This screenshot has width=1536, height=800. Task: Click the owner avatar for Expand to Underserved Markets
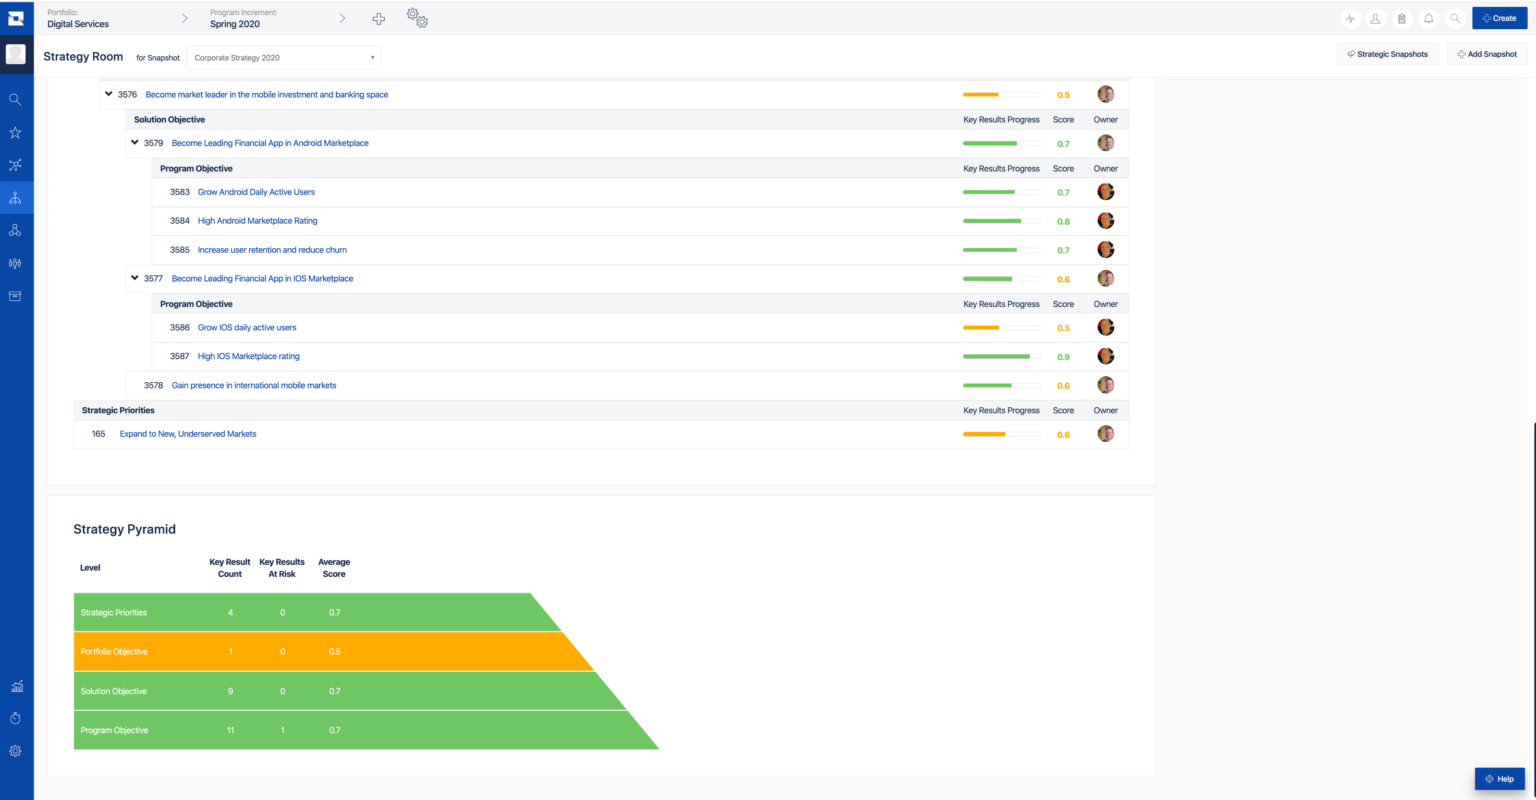(x=1105, y=434)
